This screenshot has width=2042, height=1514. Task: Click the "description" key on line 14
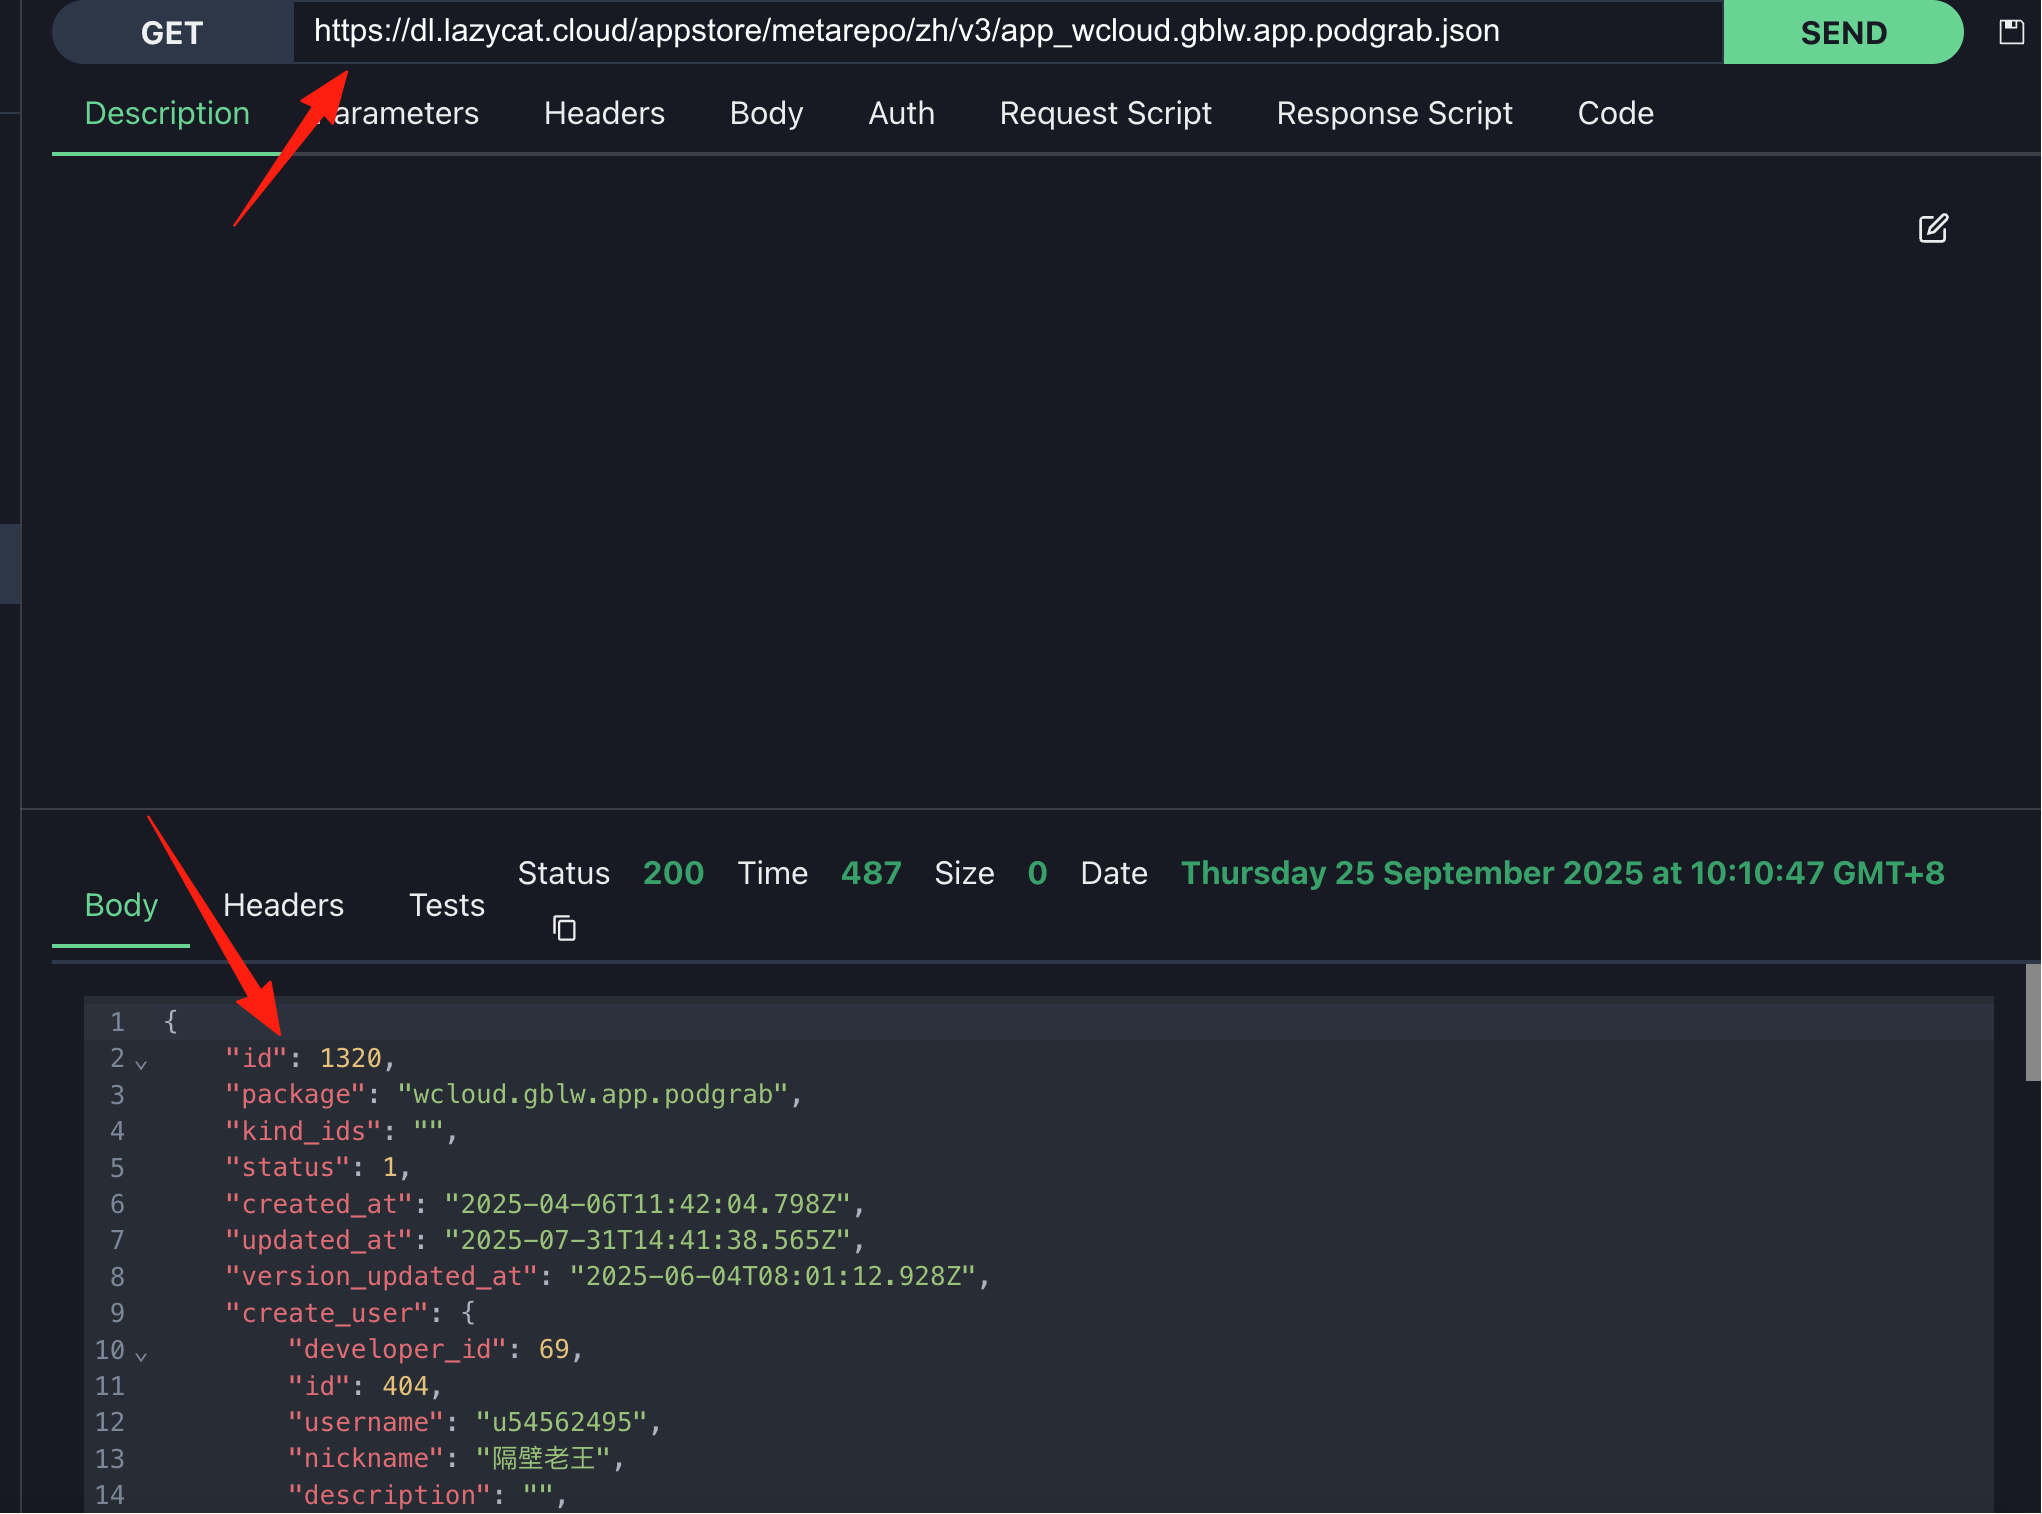point(389,1495)
